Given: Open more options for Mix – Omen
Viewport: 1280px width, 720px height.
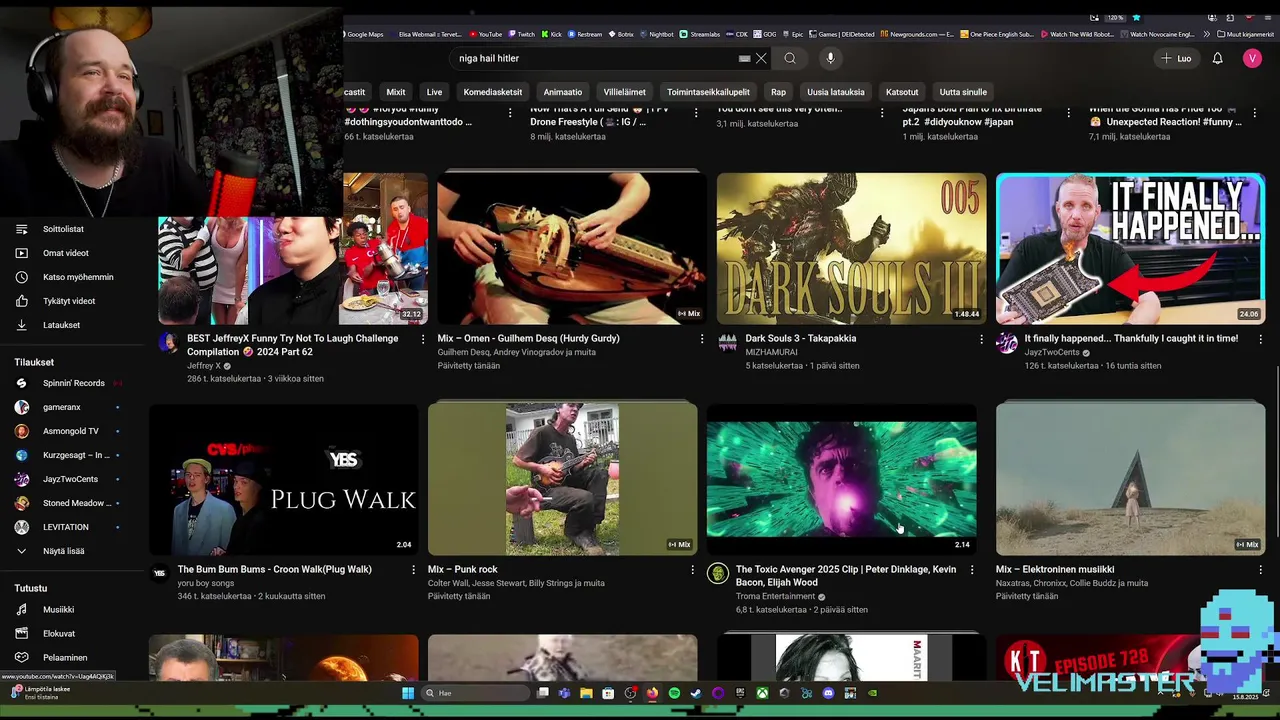Looking at the screenshot, I should [702, 339].
